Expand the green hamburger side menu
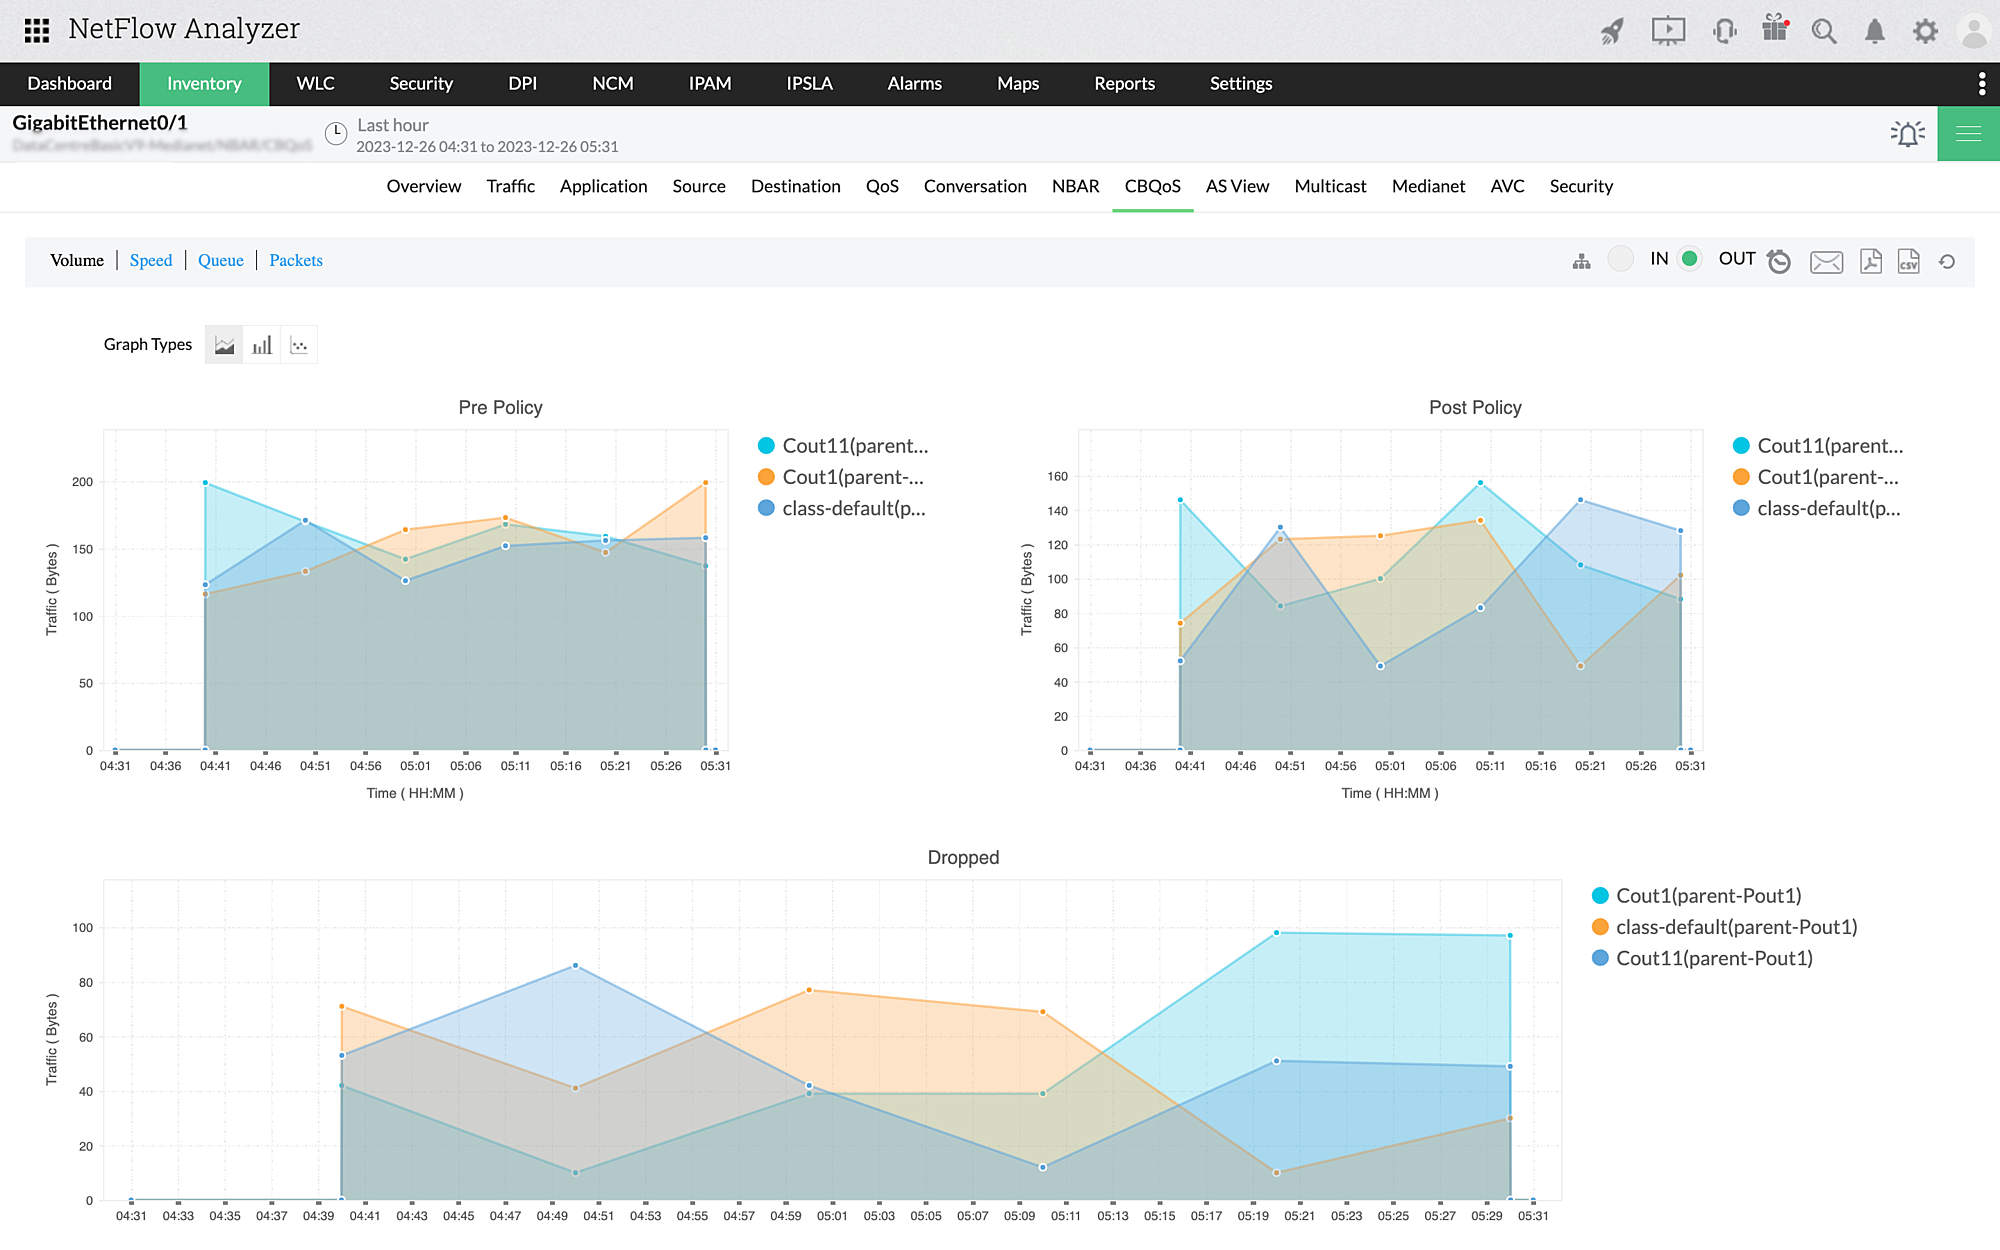This screenshot has height=1250, width=2000. tap(1968, 133)
